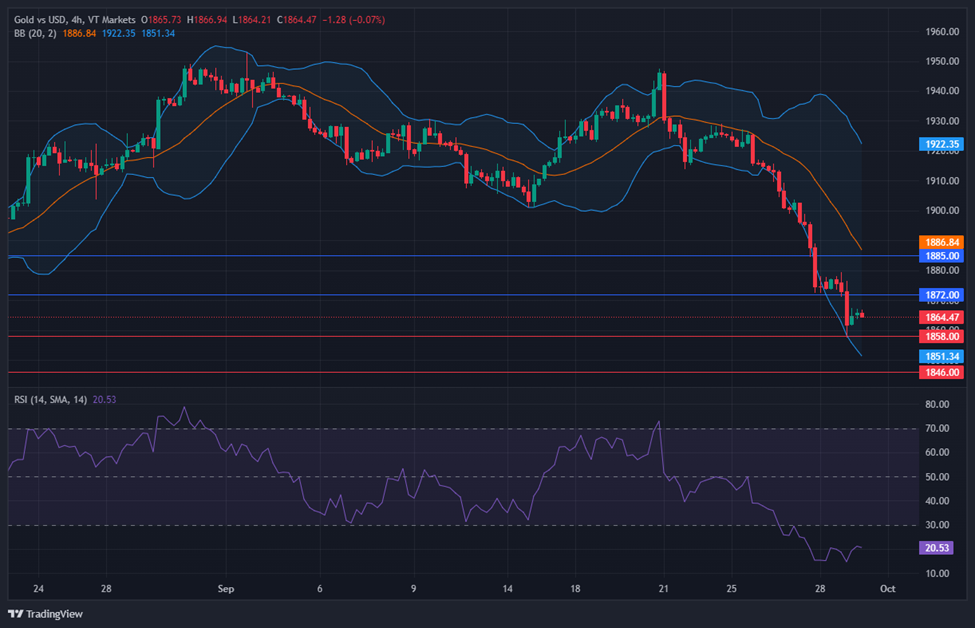Click the BB lower value 1851.34 in legend
Viewport: 975px width, 628px height.
pos(158,33)
